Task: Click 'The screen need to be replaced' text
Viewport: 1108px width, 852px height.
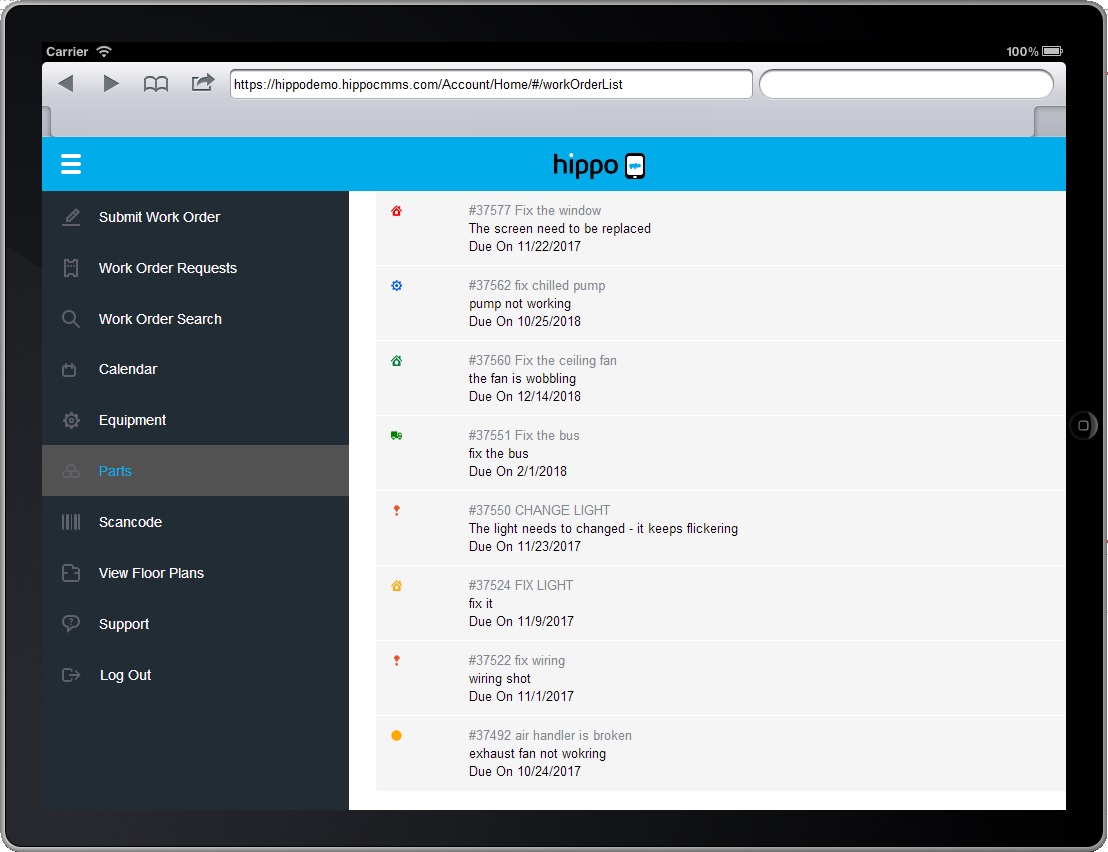Action: point(560,228)
